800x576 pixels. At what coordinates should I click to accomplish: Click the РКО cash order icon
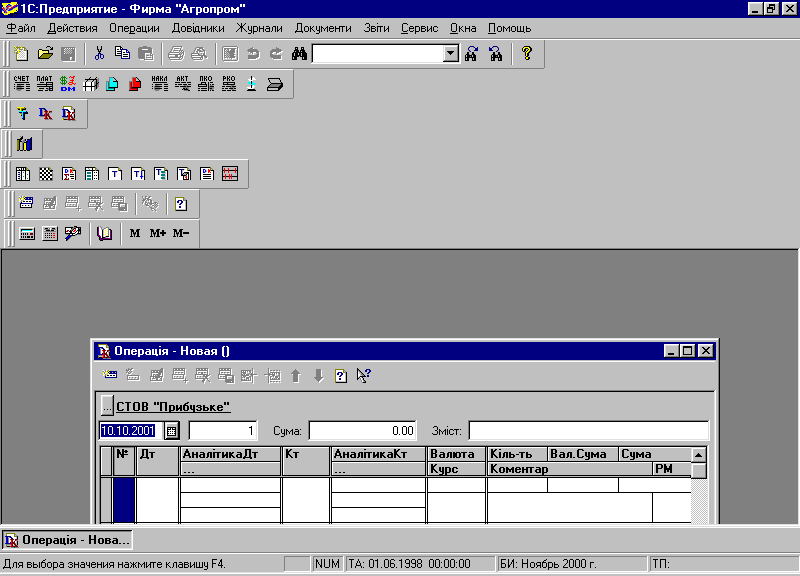tap(229, 84)
